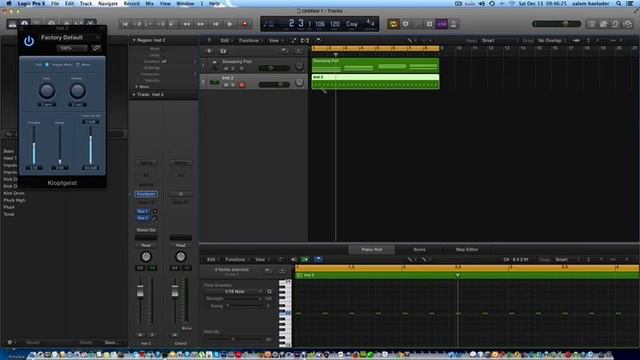This screenshot has width=640, height=360.
Task: Open the Record menu
Action: coord(131,3)
